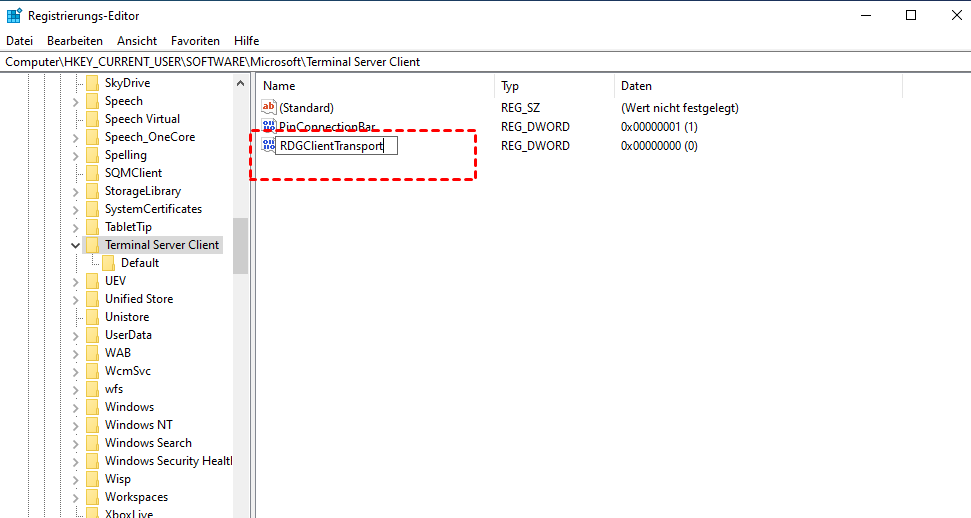
Task: Select the WAB folder icon
Action: pos(92,353)
